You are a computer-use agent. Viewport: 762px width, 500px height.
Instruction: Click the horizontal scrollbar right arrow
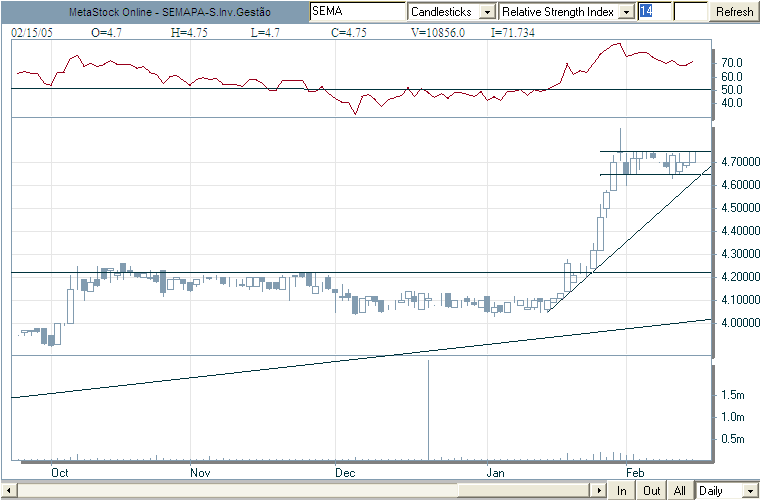(x=599, y=491)
